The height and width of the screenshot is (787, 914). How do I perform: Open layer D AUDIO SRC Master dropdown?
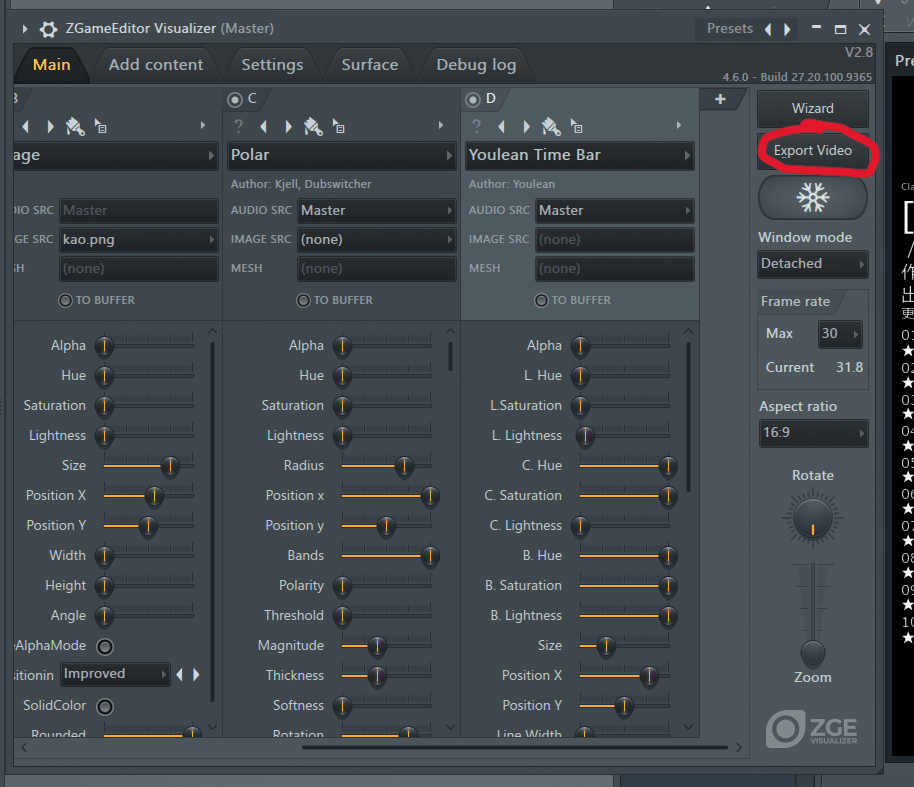click(x=614, y=210)
